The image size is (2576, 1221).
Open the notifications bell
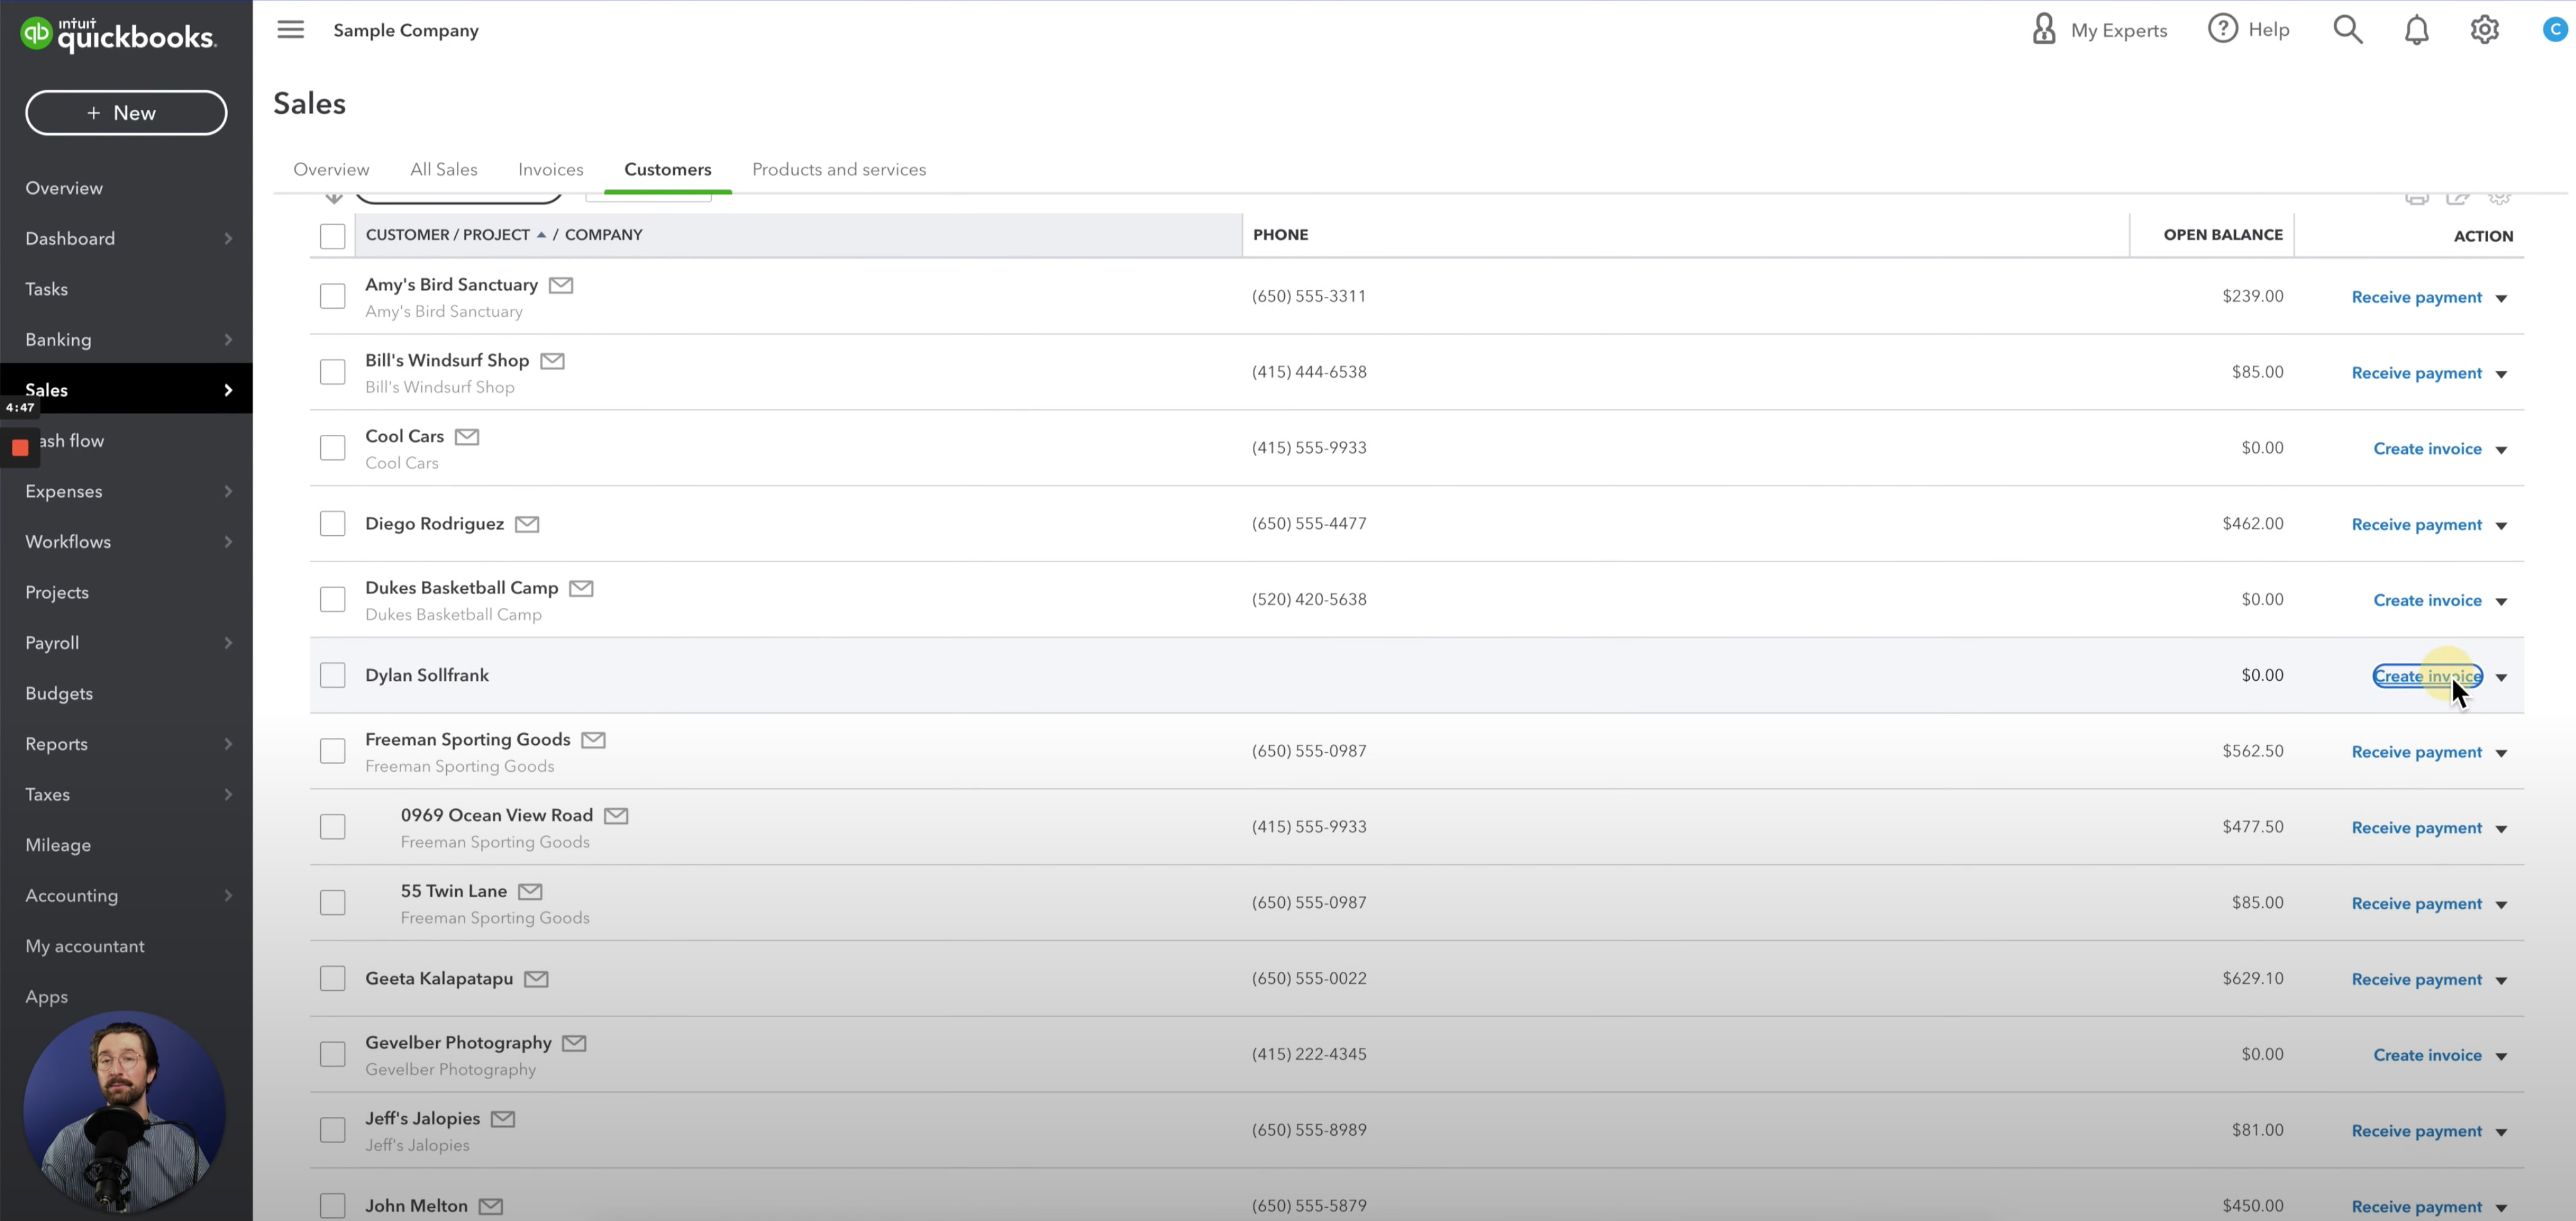(x=2416, y=30)
